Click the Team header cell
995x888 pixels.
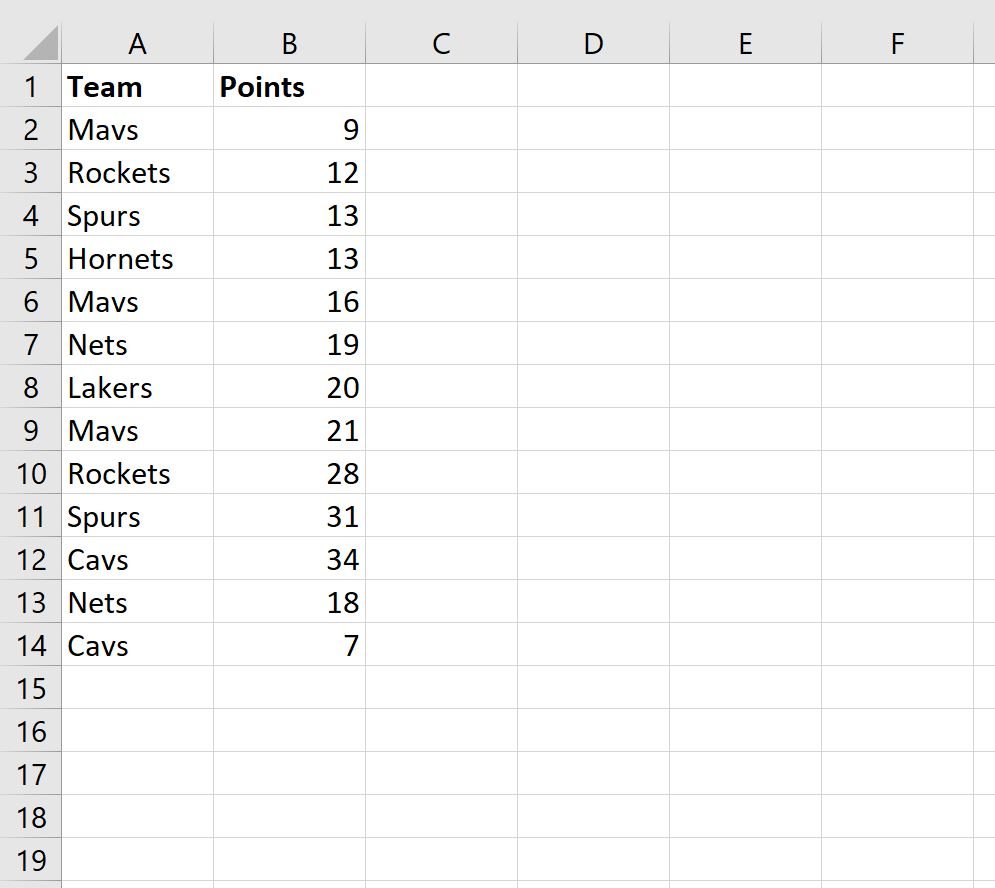click(137, 86)
